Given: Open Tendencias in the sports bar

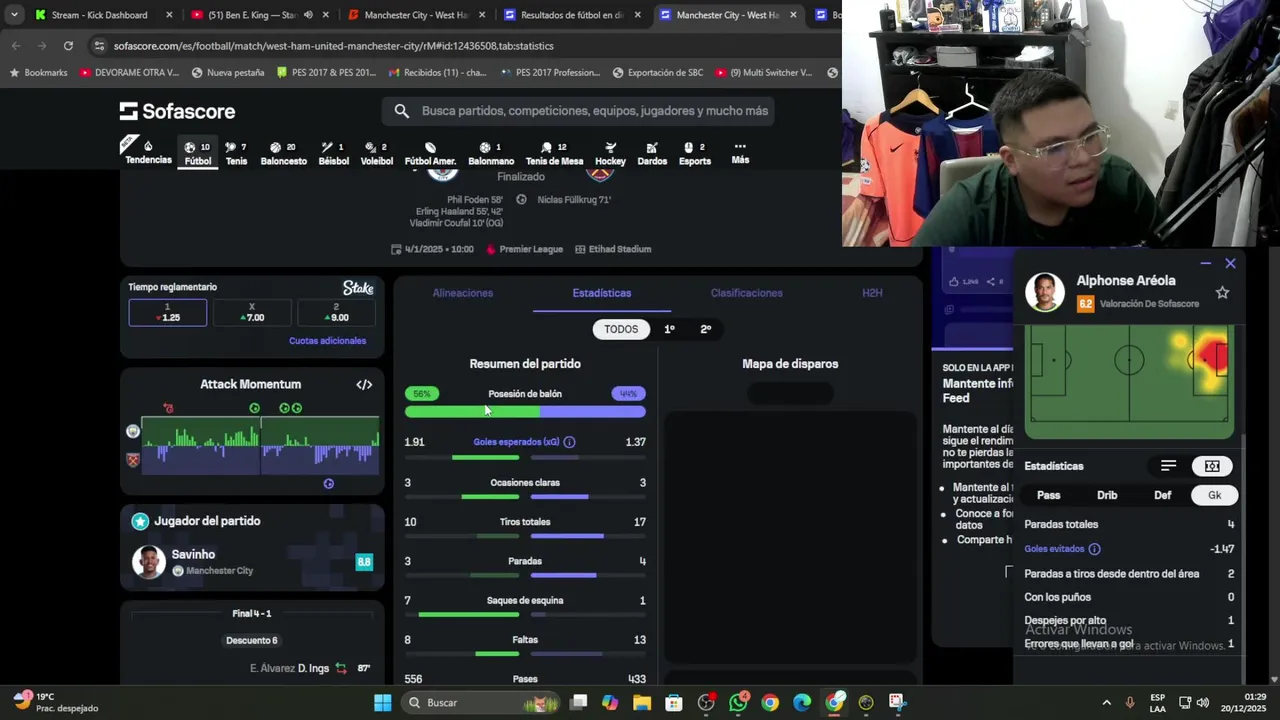Looking at the screenshot, I should (148, 152).
